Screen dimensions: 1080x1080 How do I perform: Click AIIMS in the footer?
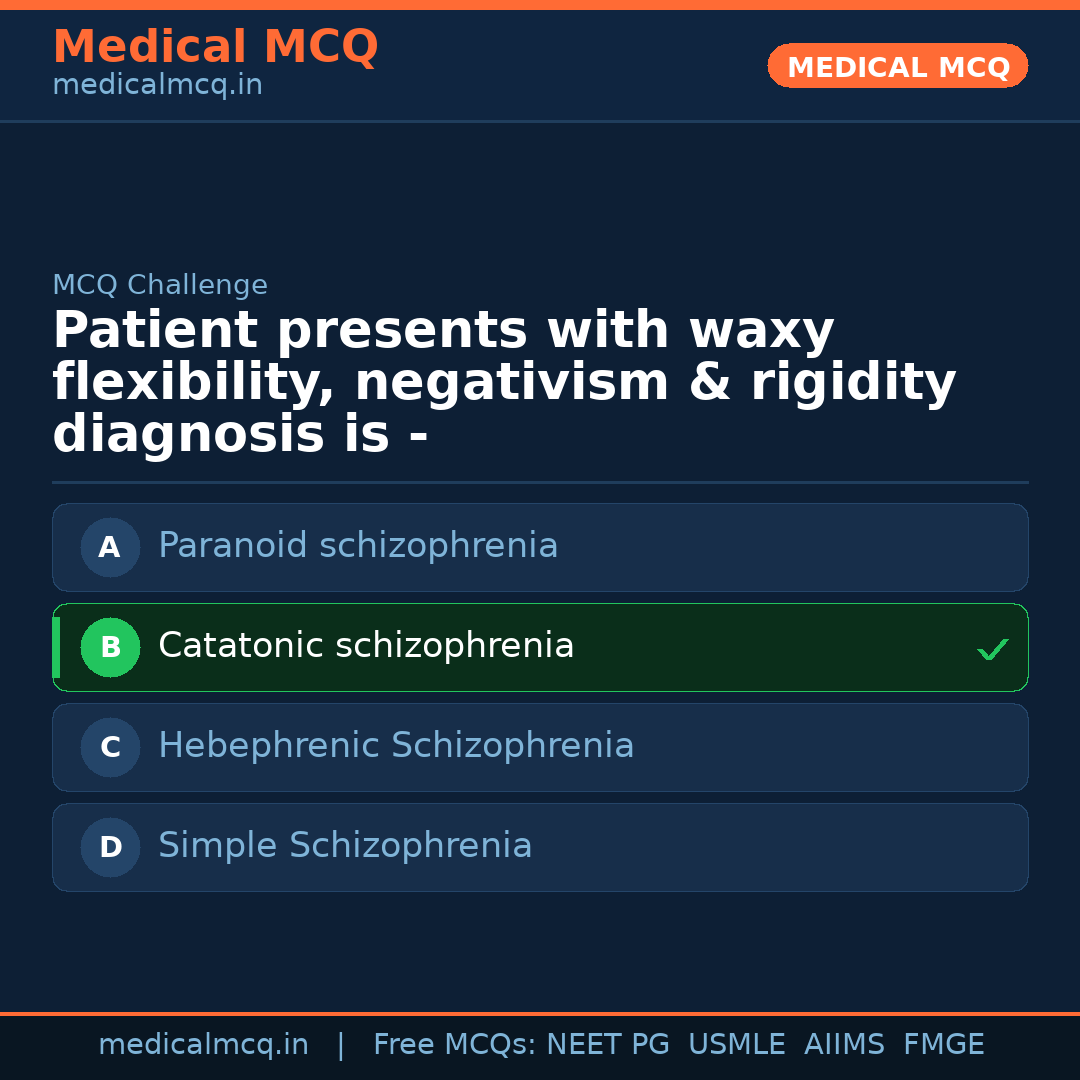click(x=844, y=1045)
